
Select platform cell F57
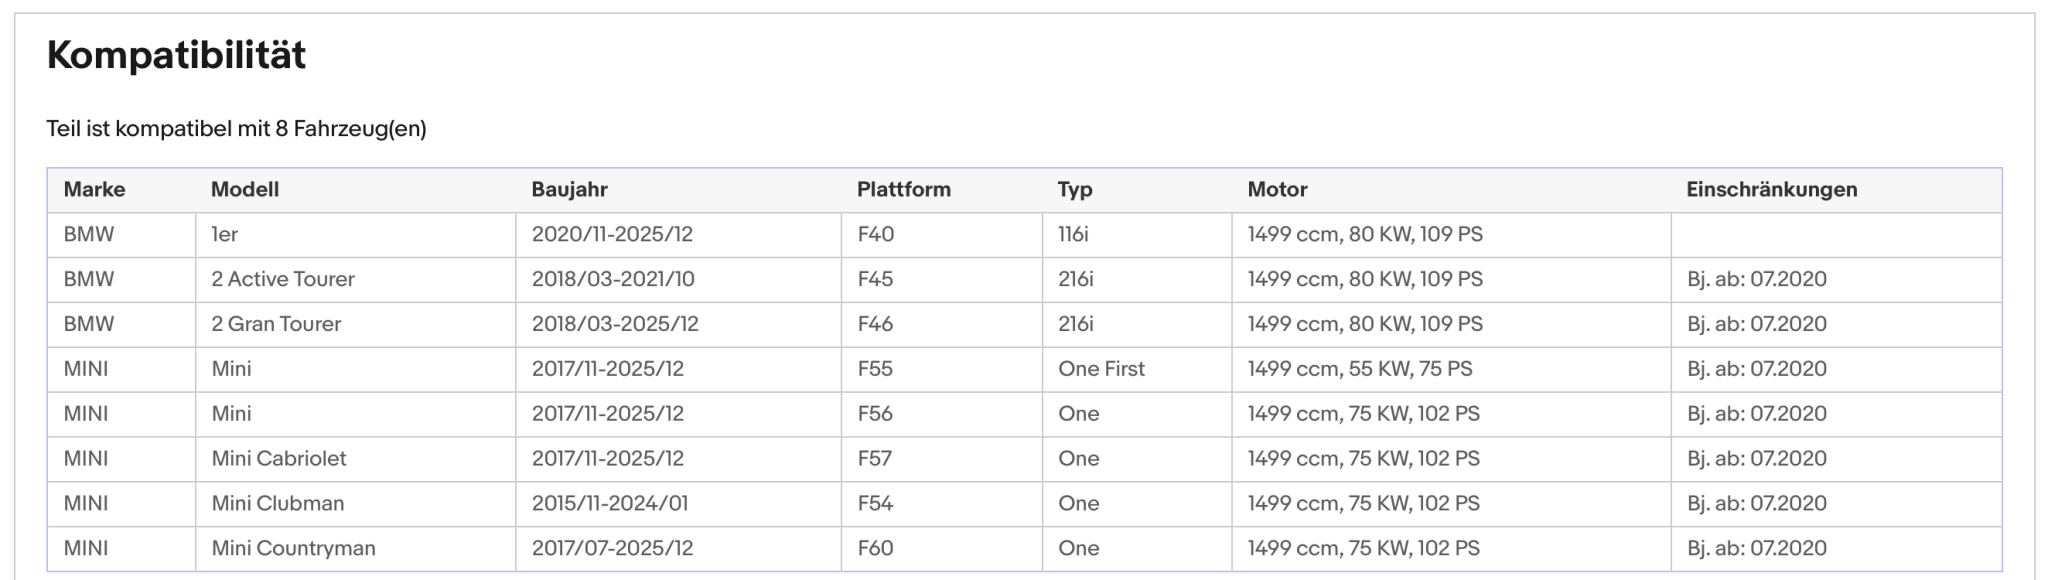[942, 459]
